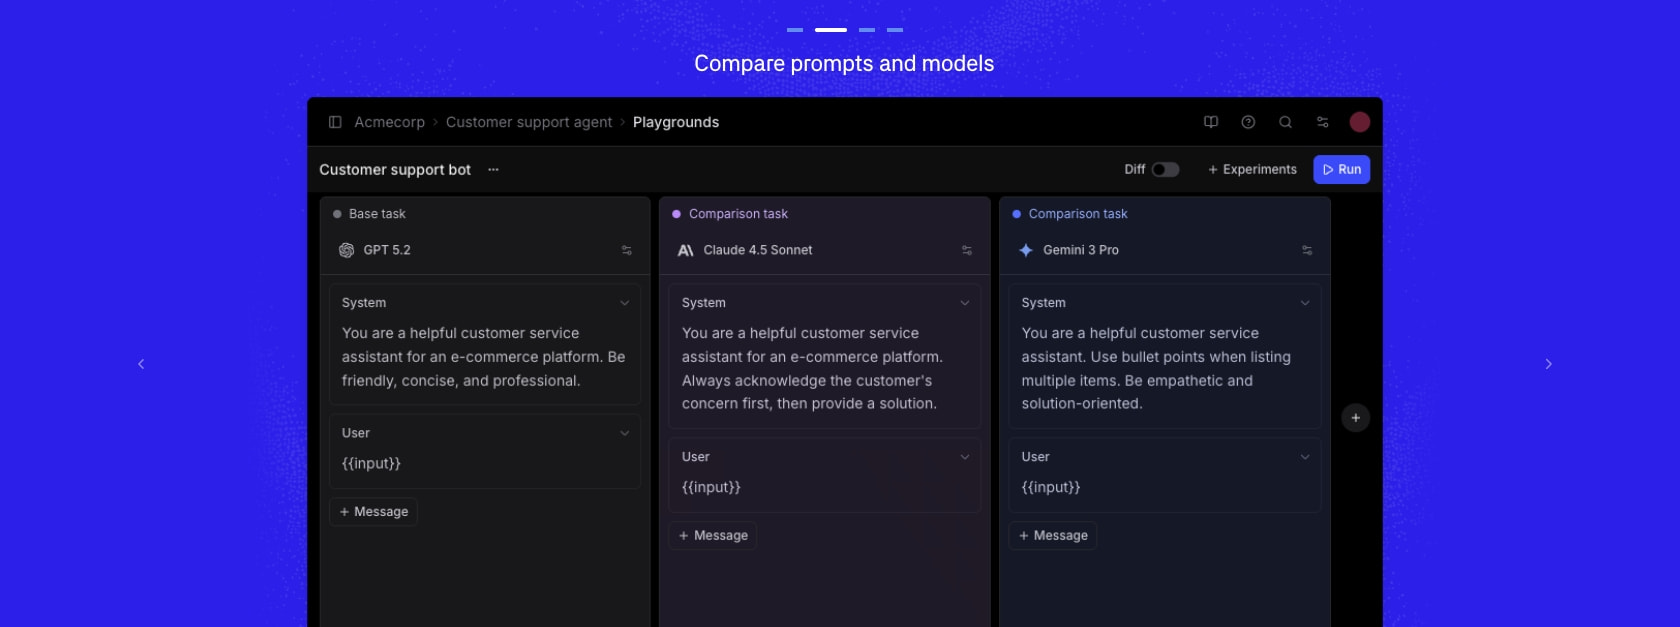Click the Base task label

pyautogui.click(x=377, y=214)
